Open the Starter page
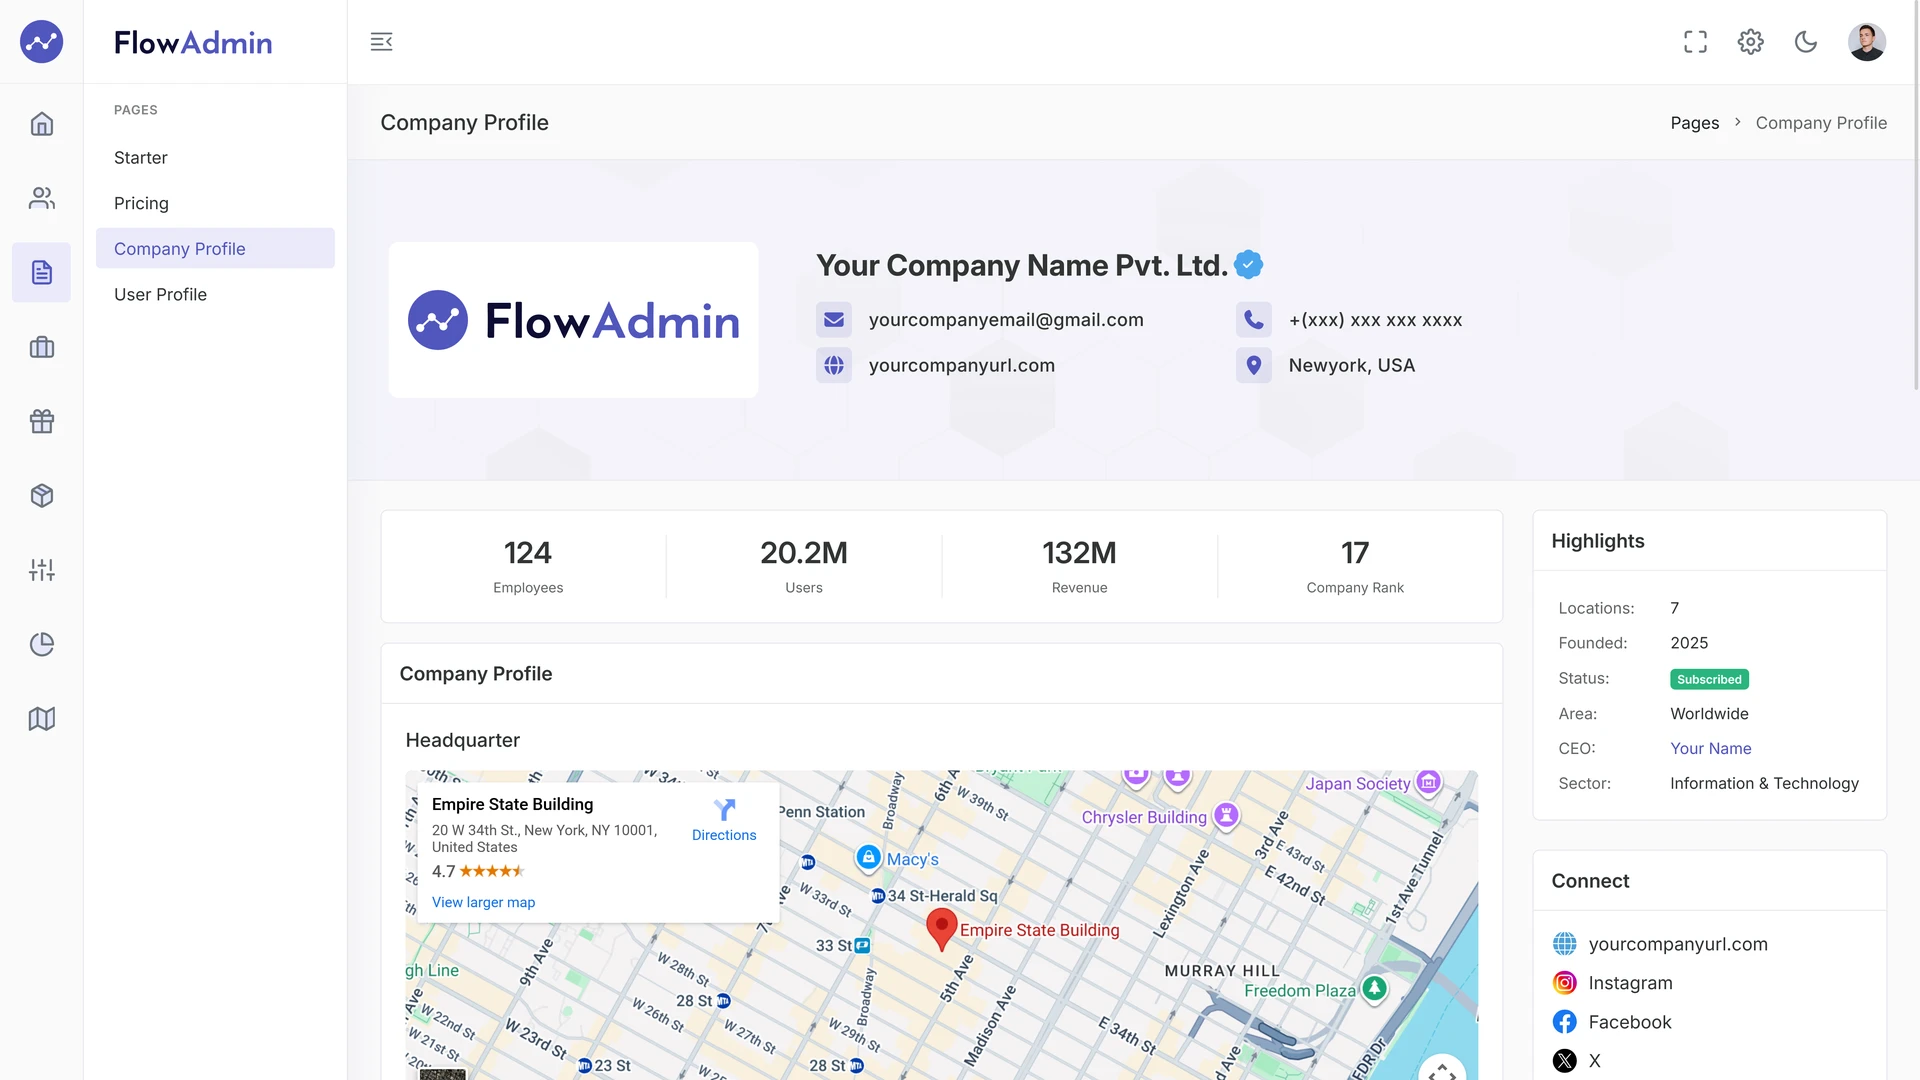Image resolution: width=1920 pixels, height=1080 pixels. (215, 158)
